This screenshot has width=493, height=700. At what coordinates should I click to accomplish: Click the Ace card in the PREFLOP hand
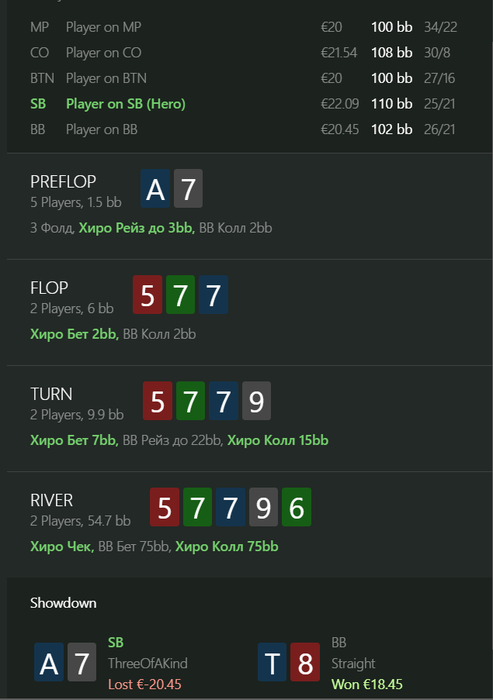[155, 188]
